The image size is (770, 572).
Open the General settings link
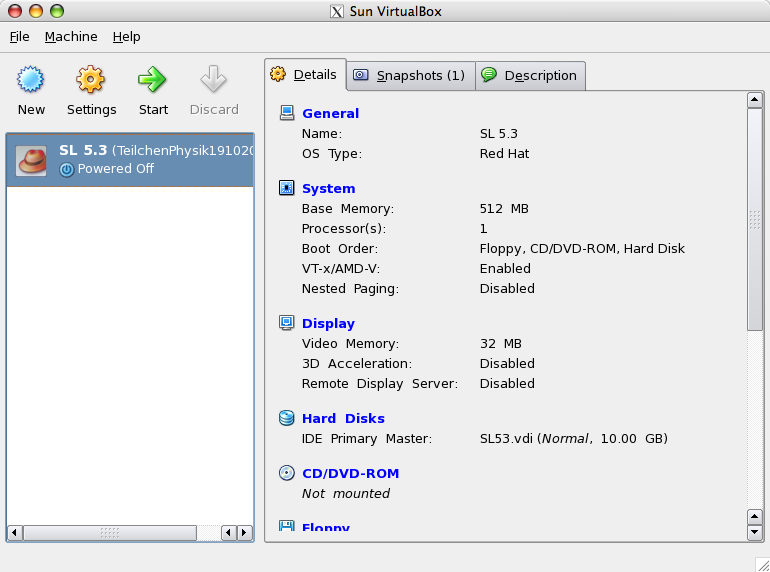[330, 113]
